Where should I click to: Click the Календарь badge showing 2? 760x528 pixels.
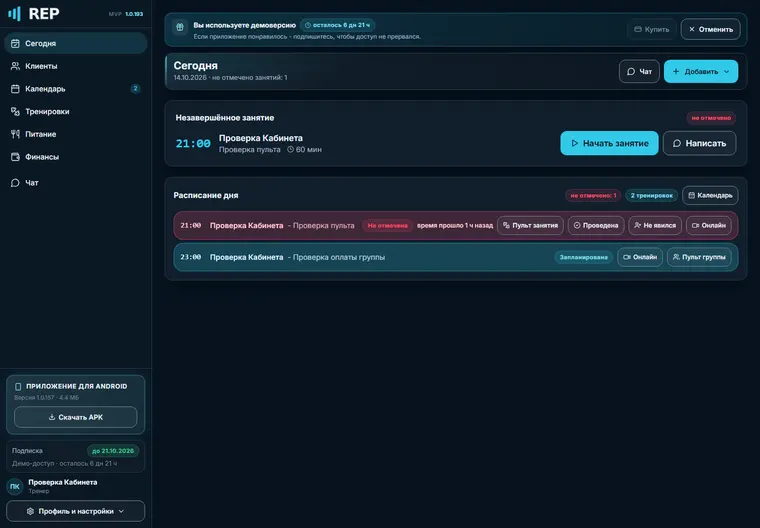click(x=135, y=89)
